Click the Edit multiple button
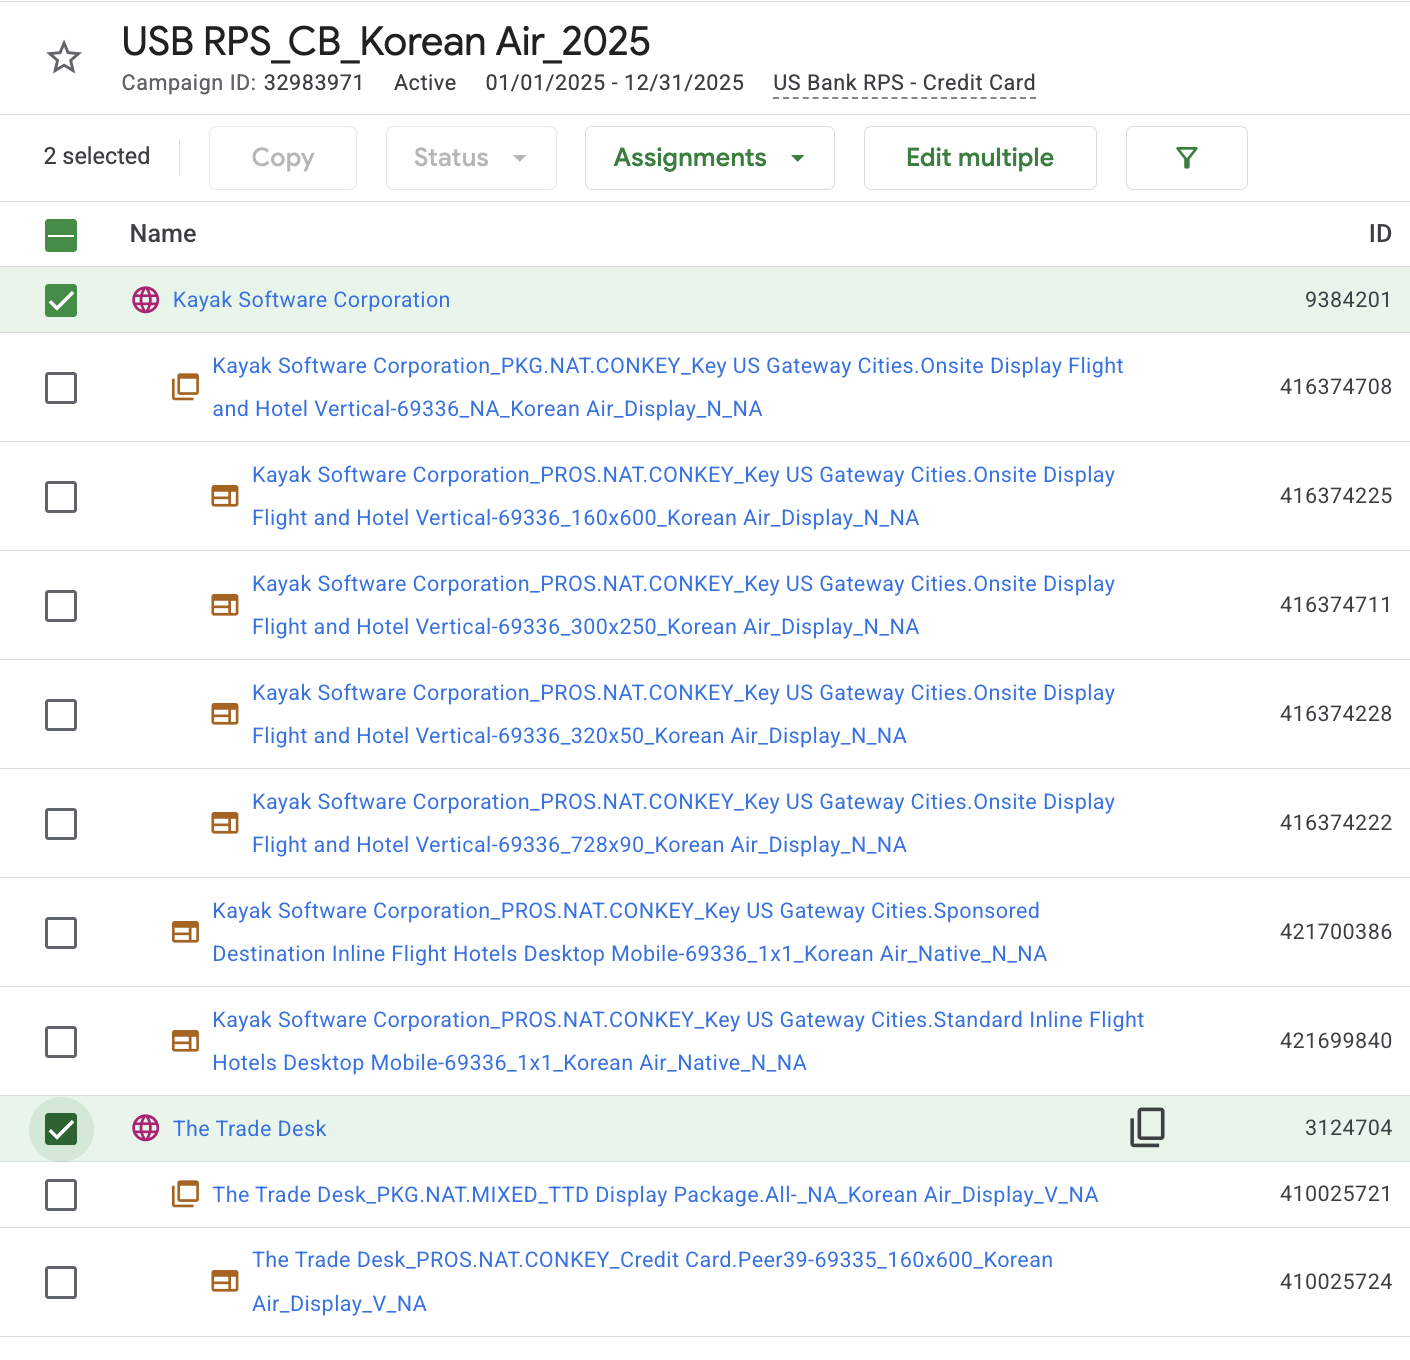This screenshot has width=1410, height=1360. (x=980, y=158)
